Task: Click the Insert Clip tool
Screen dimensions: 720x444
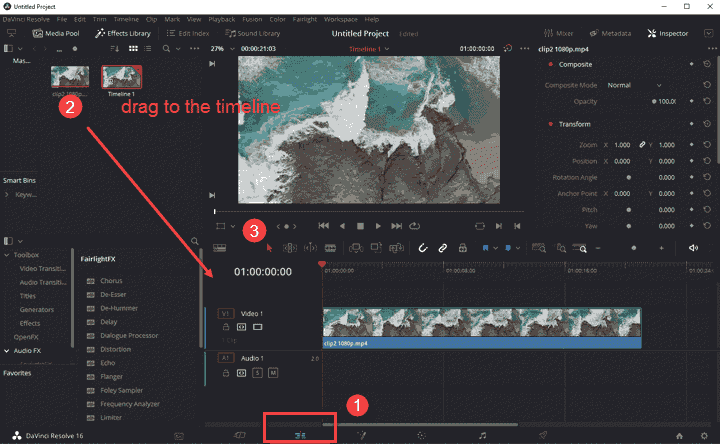Action: [356, 248]
